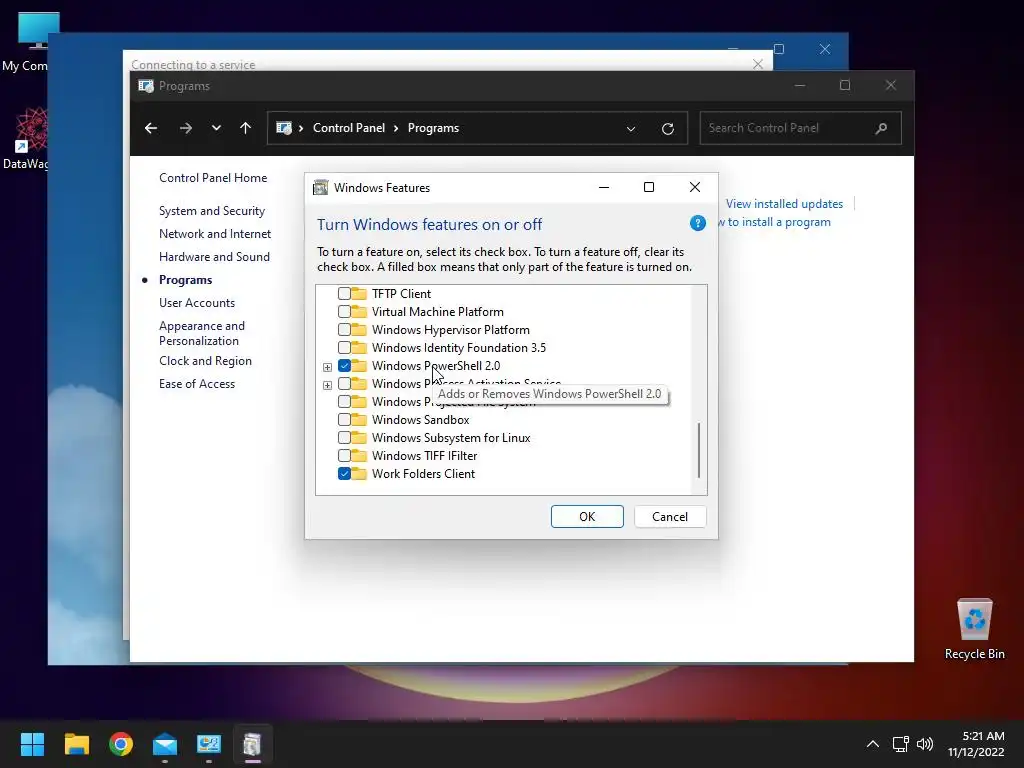Screen dimensions: 1024x768
Task: Select the Work Folders Client label
Action: point(423,474)
